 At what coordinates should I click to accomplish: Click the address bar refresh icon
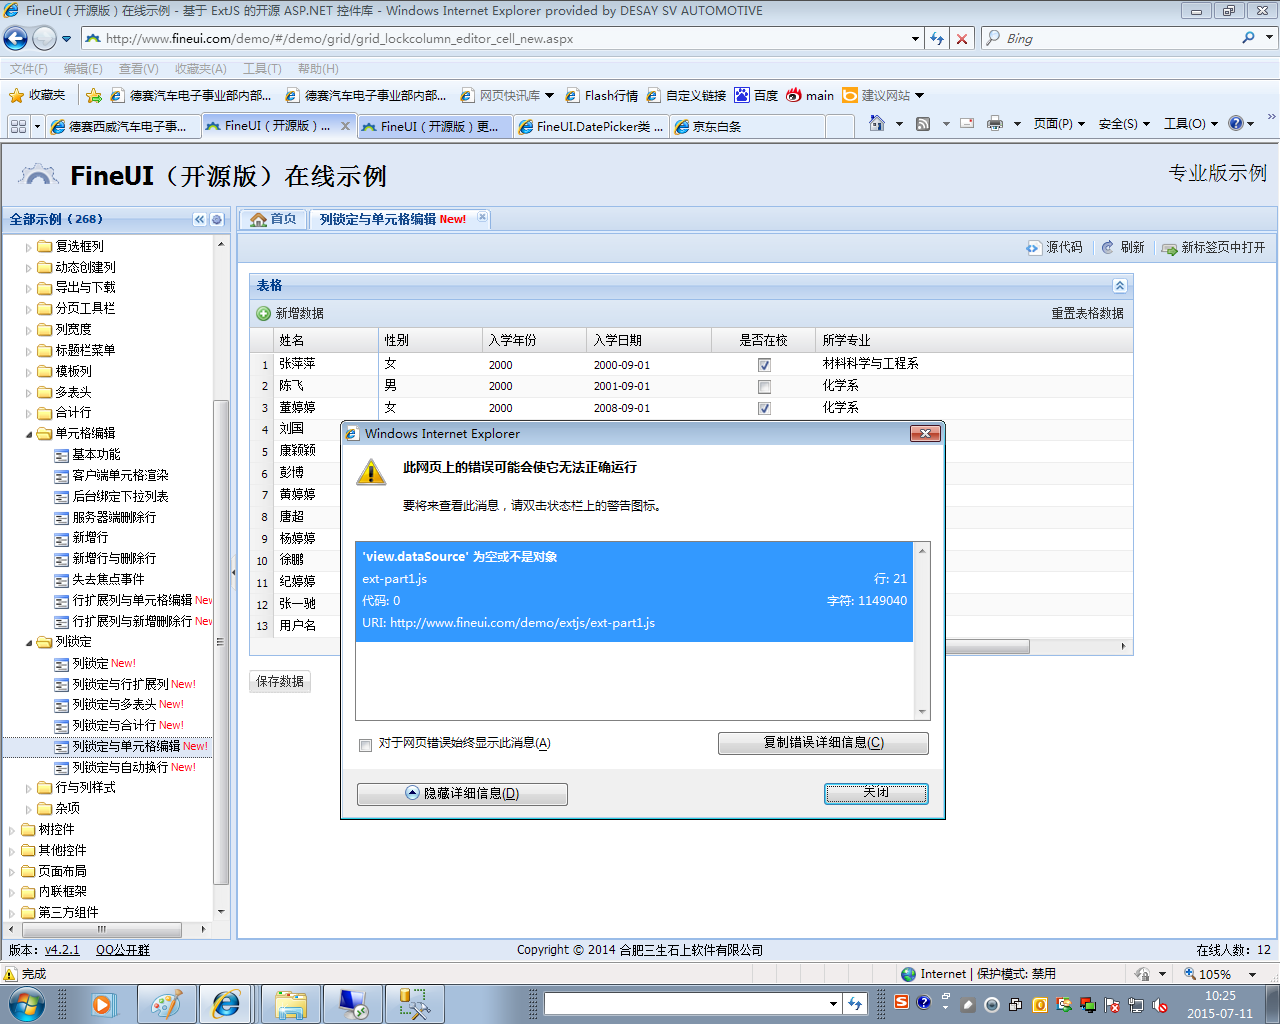(937, 38)
